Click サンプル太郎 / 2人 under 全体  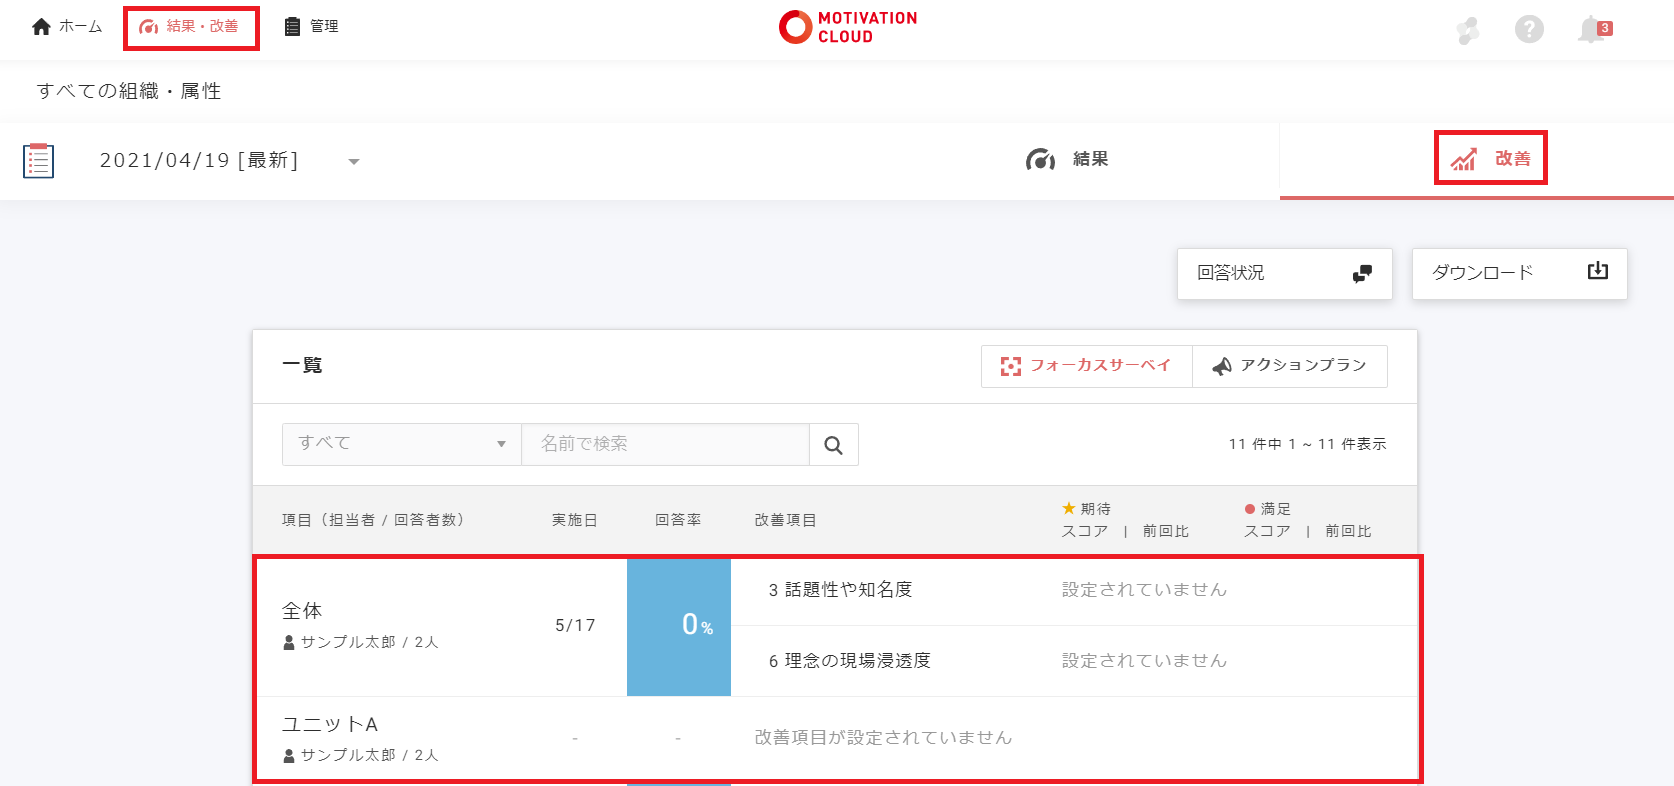tap(361, 642)
